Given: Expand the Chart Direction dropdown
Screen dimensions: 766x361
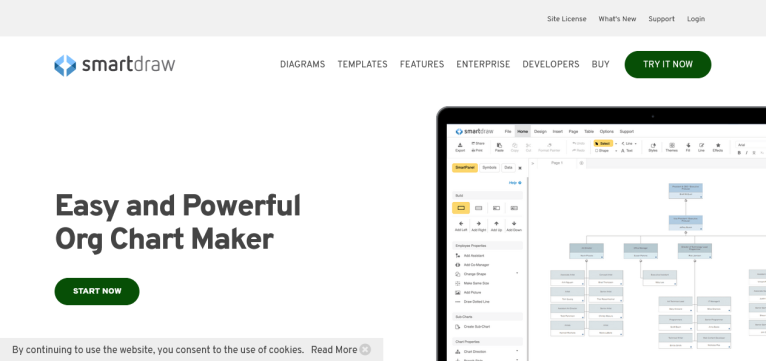Looking at the screenshot, I should click(x=517, y=351).
